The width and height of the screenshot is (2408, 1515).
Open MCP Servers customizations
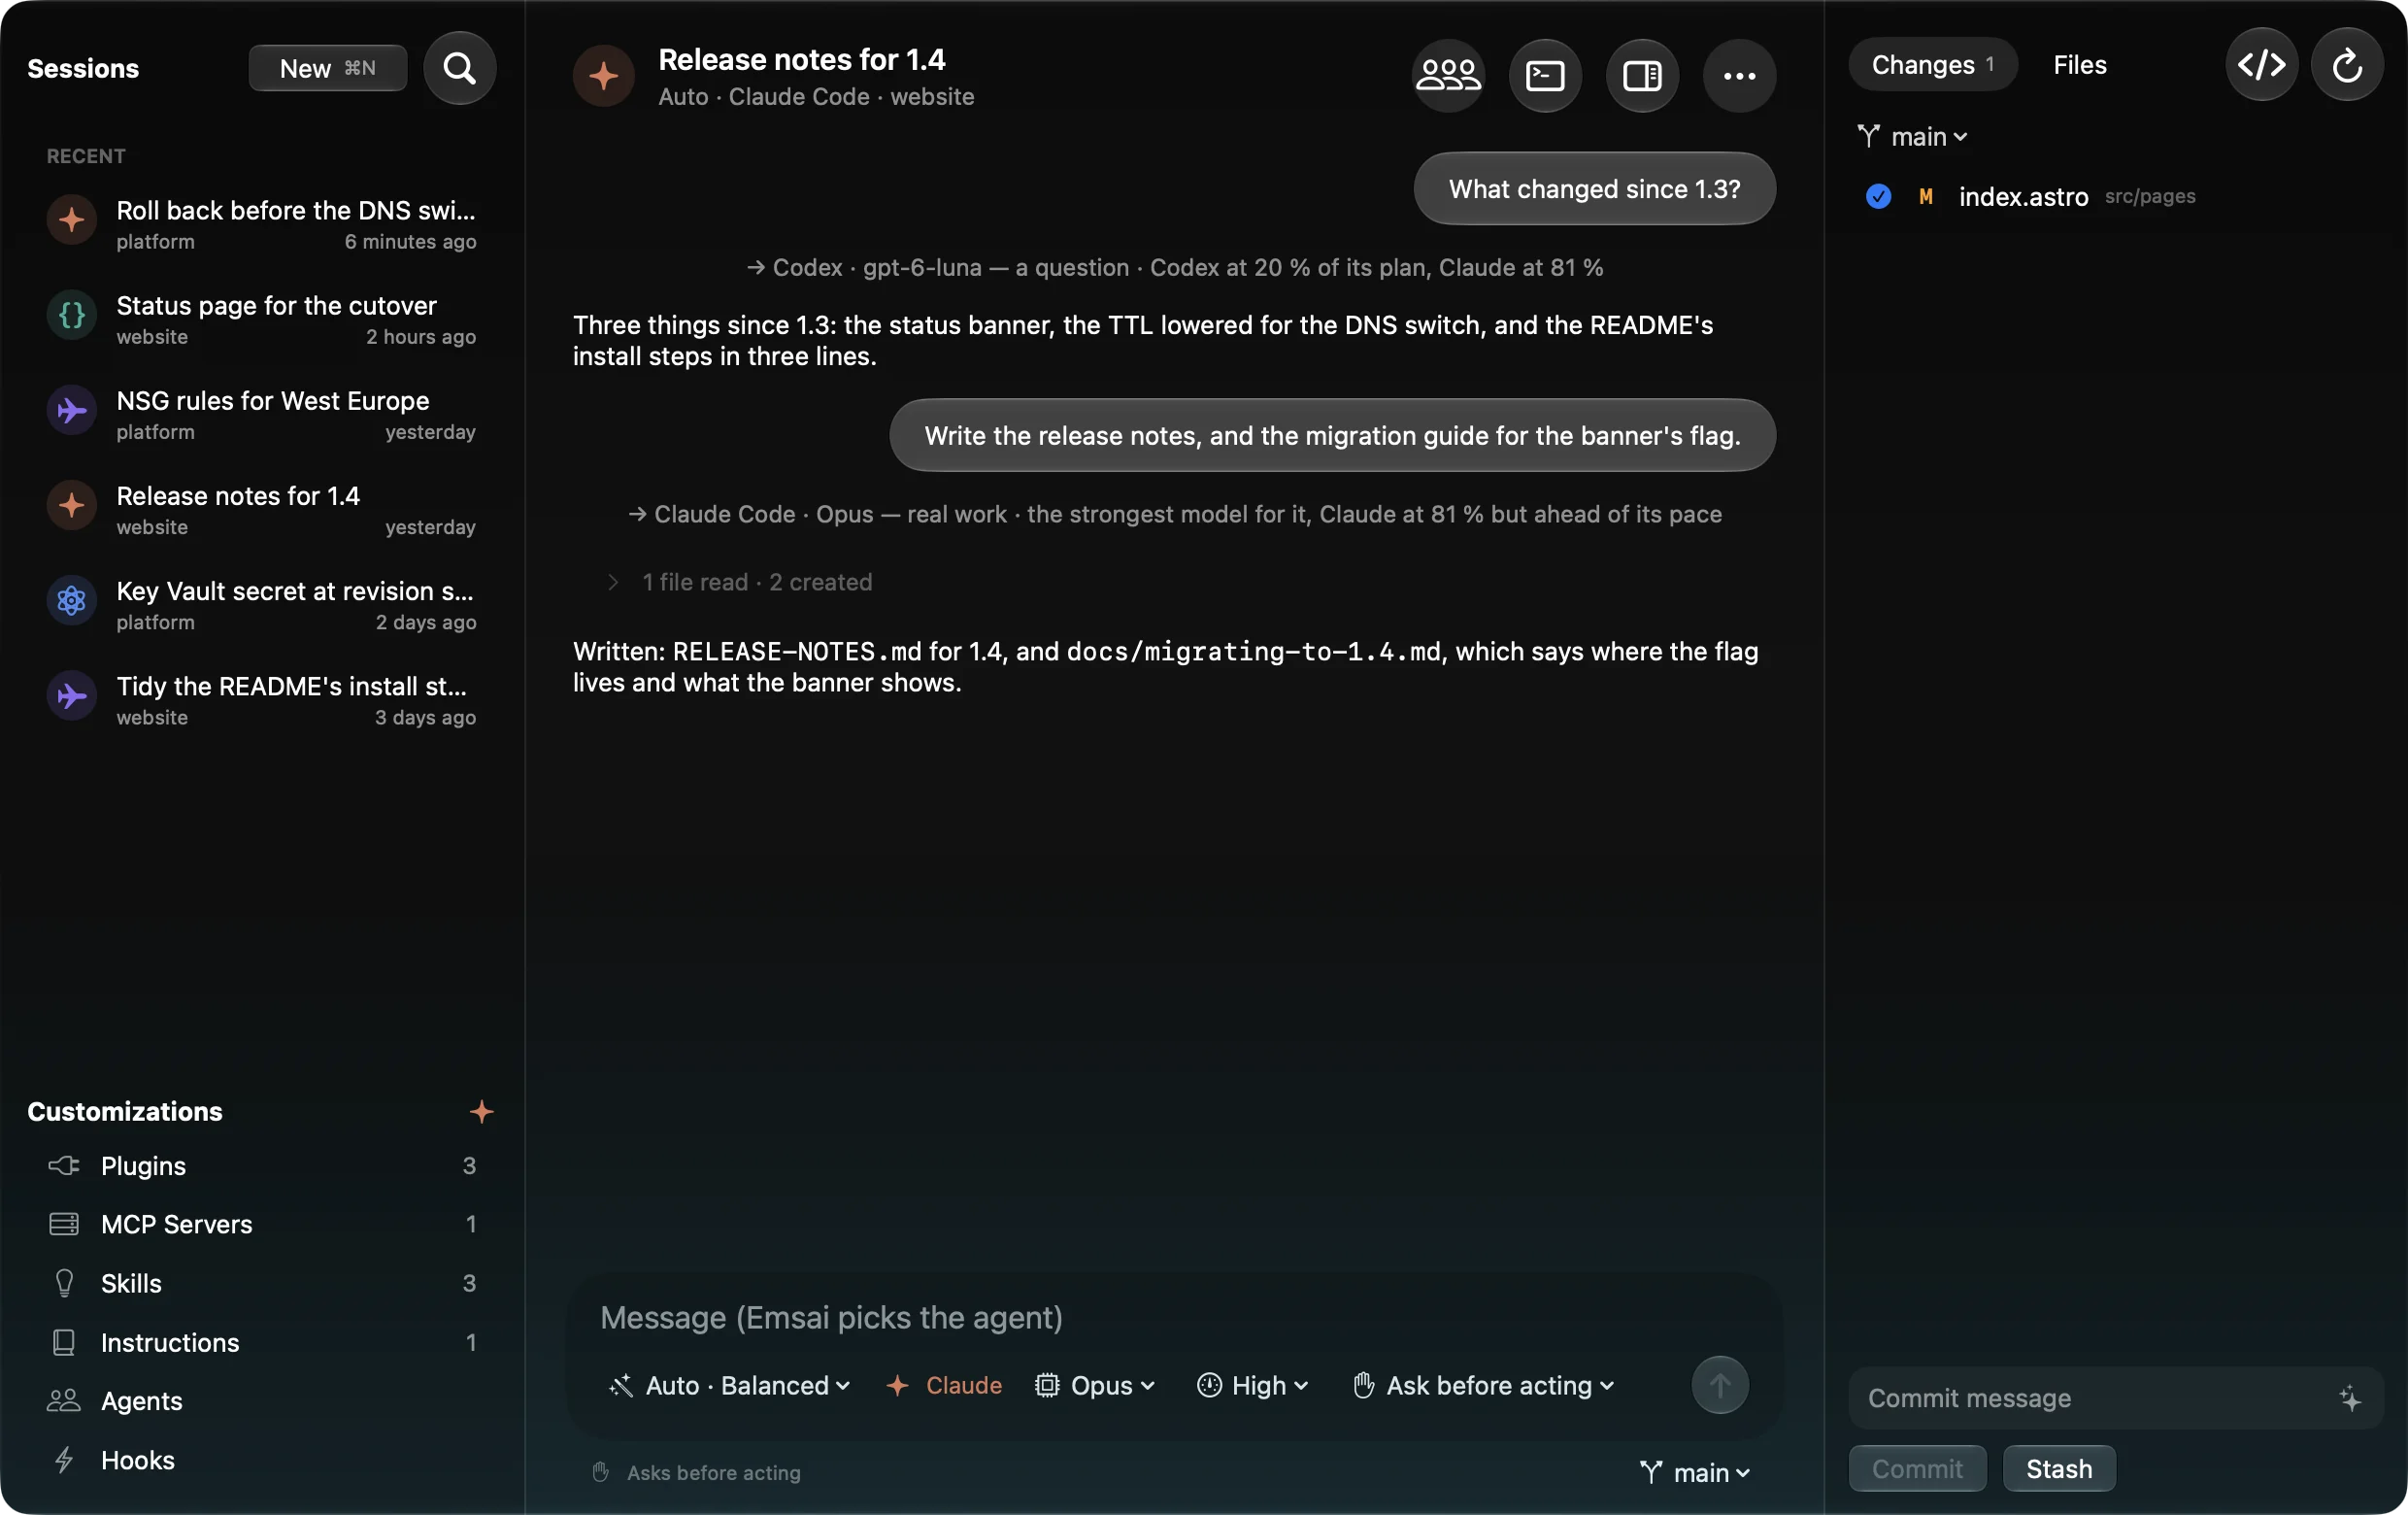pyautogui.click(x=262, y=1223)
